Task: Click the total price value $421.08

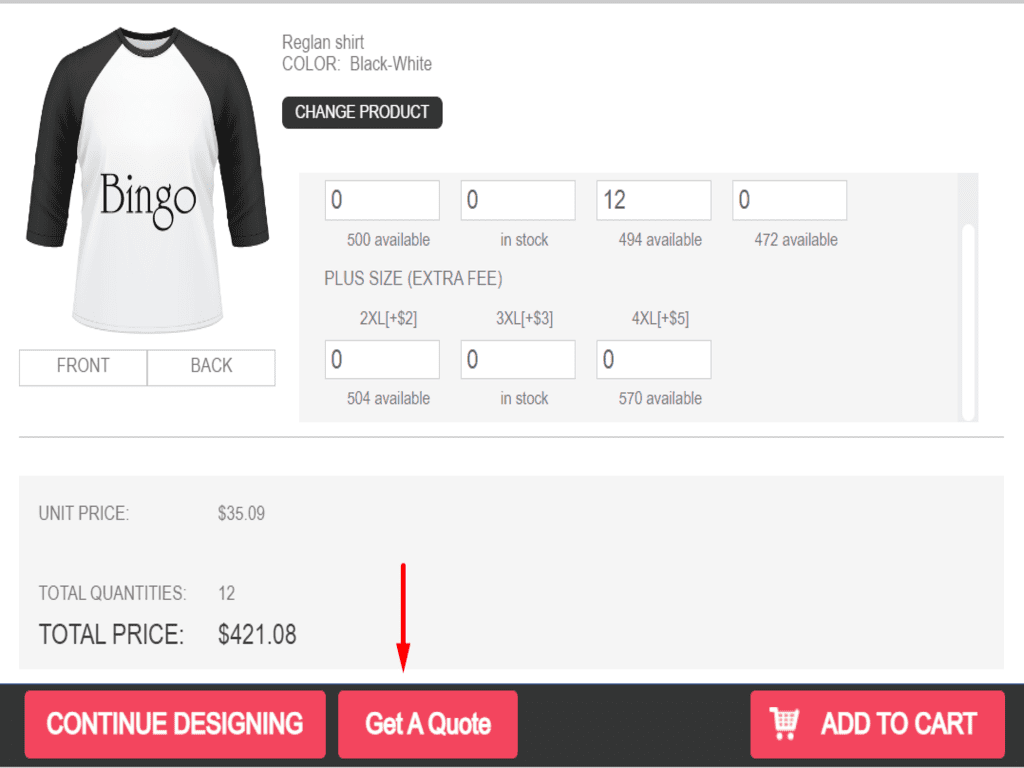Action: point(257,634)
